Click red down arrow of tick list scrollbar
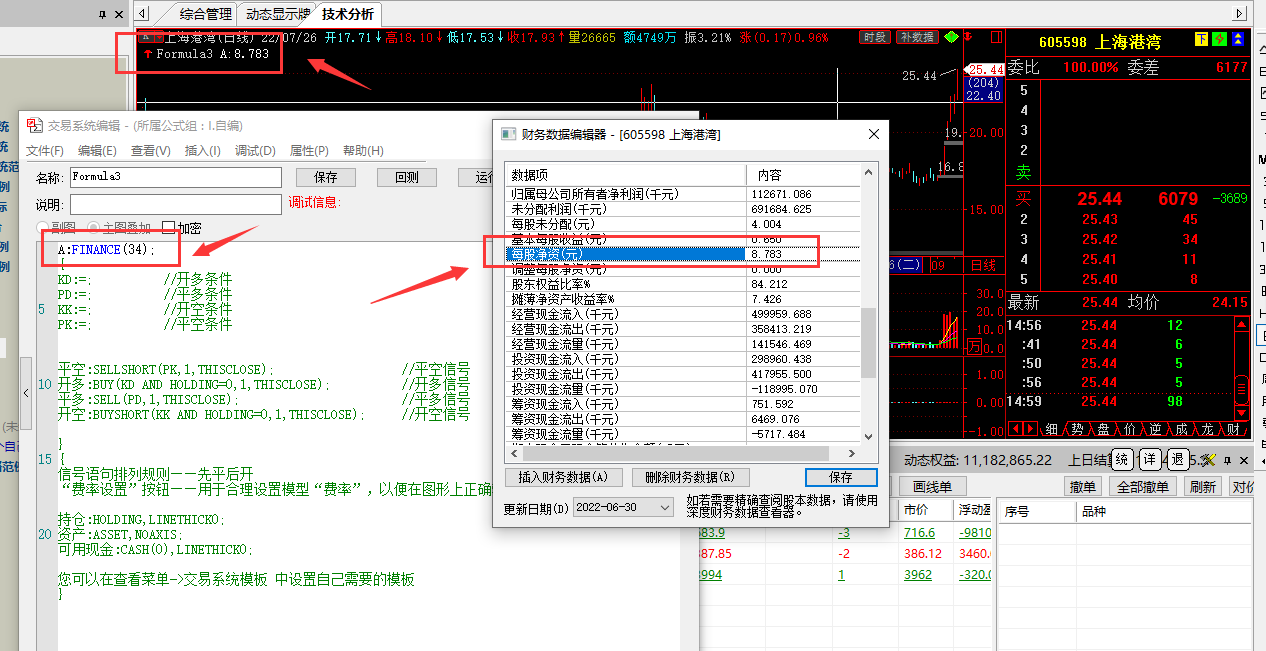Screen dimensions: 1266x651 pos(1241,412)
